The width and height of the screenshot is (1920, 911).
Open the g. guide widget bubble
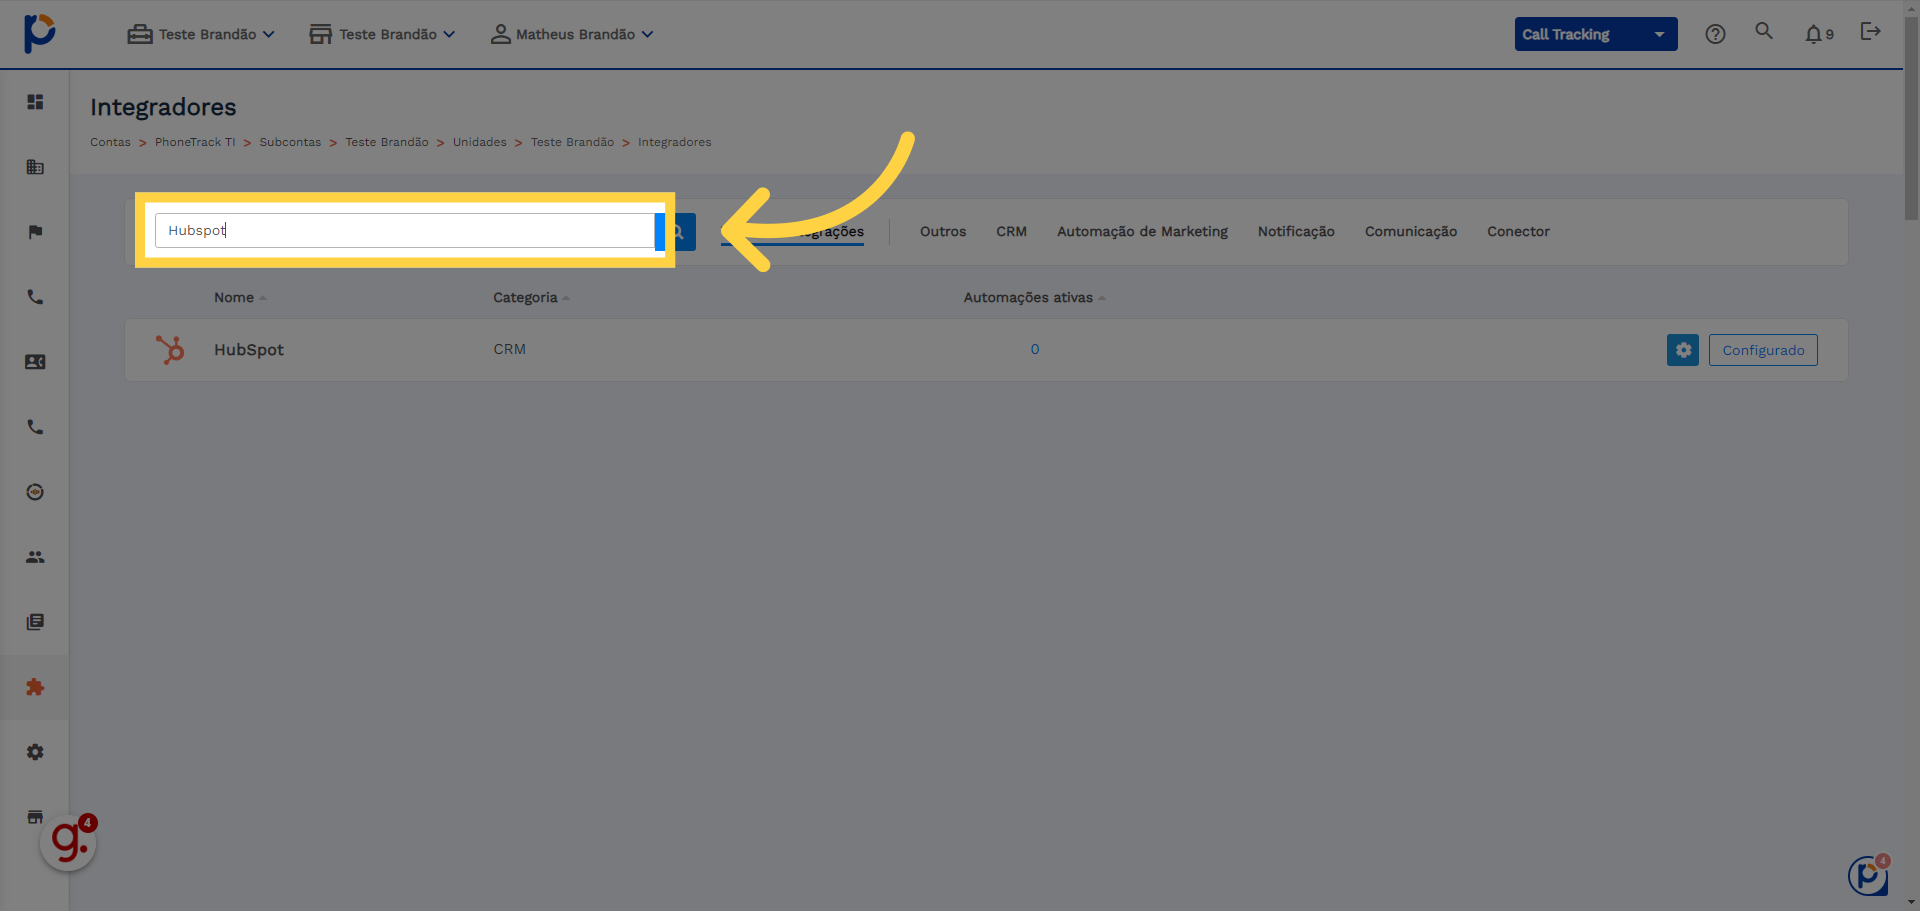68,843
